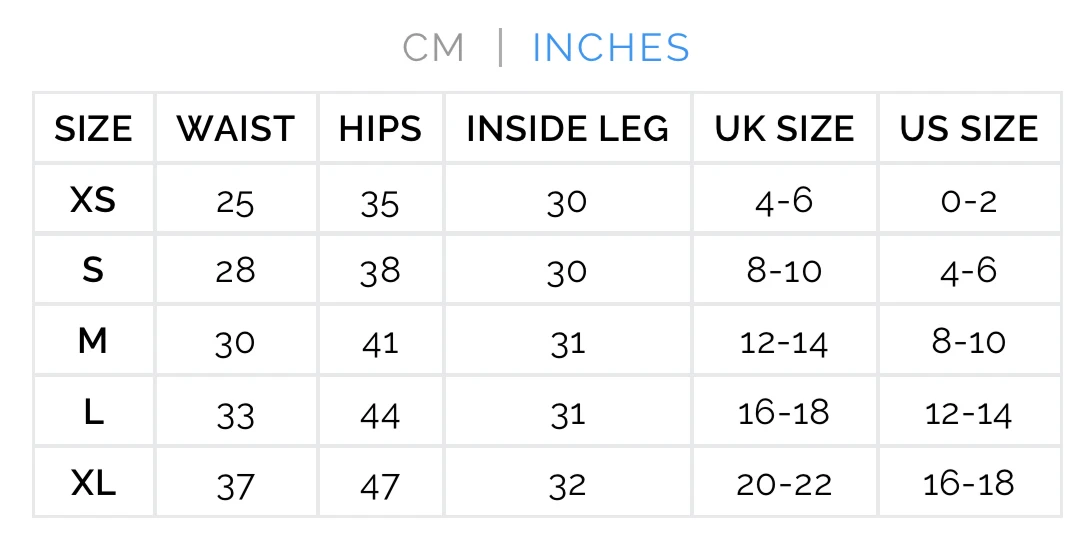This screenshot has height=543, width=1091.
Task: Select the XL size row label
Action: (93, 485)
